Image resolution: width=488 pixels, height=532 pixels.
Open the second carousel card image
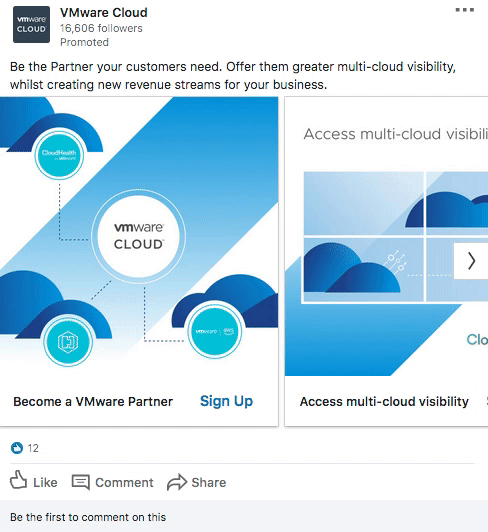click(387, 236)
